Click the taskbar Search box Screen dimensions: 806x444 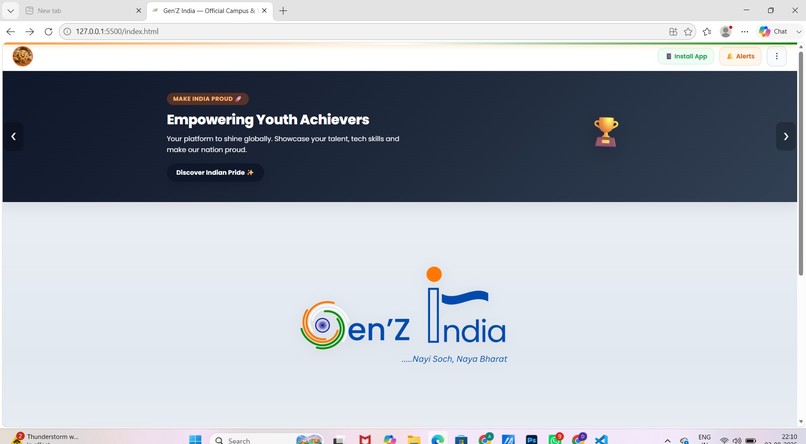267,440
